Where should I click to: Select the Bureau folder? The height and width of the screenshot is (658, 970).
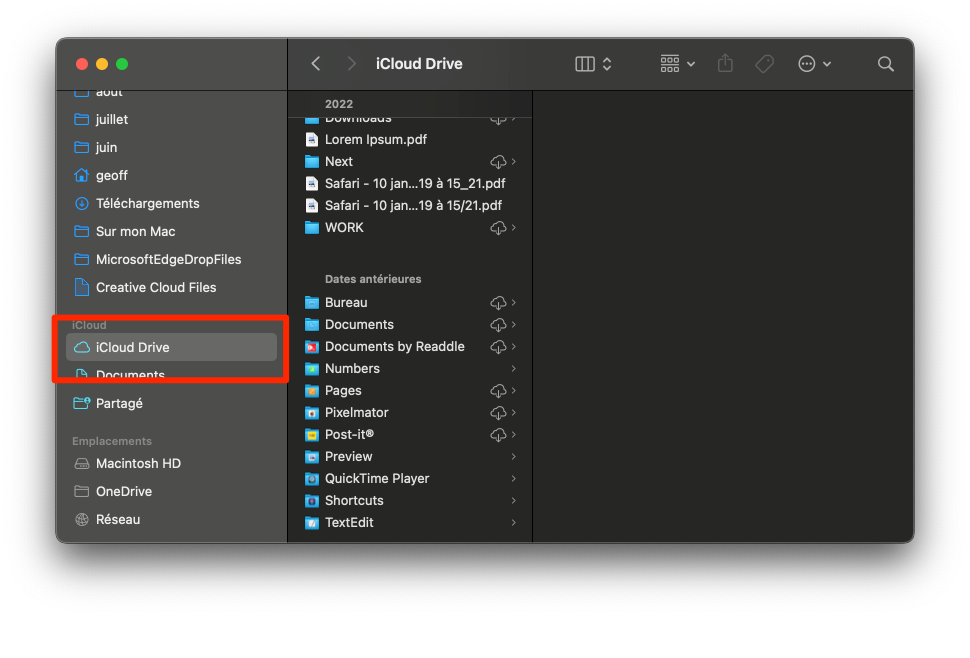(x=410, y=302)
